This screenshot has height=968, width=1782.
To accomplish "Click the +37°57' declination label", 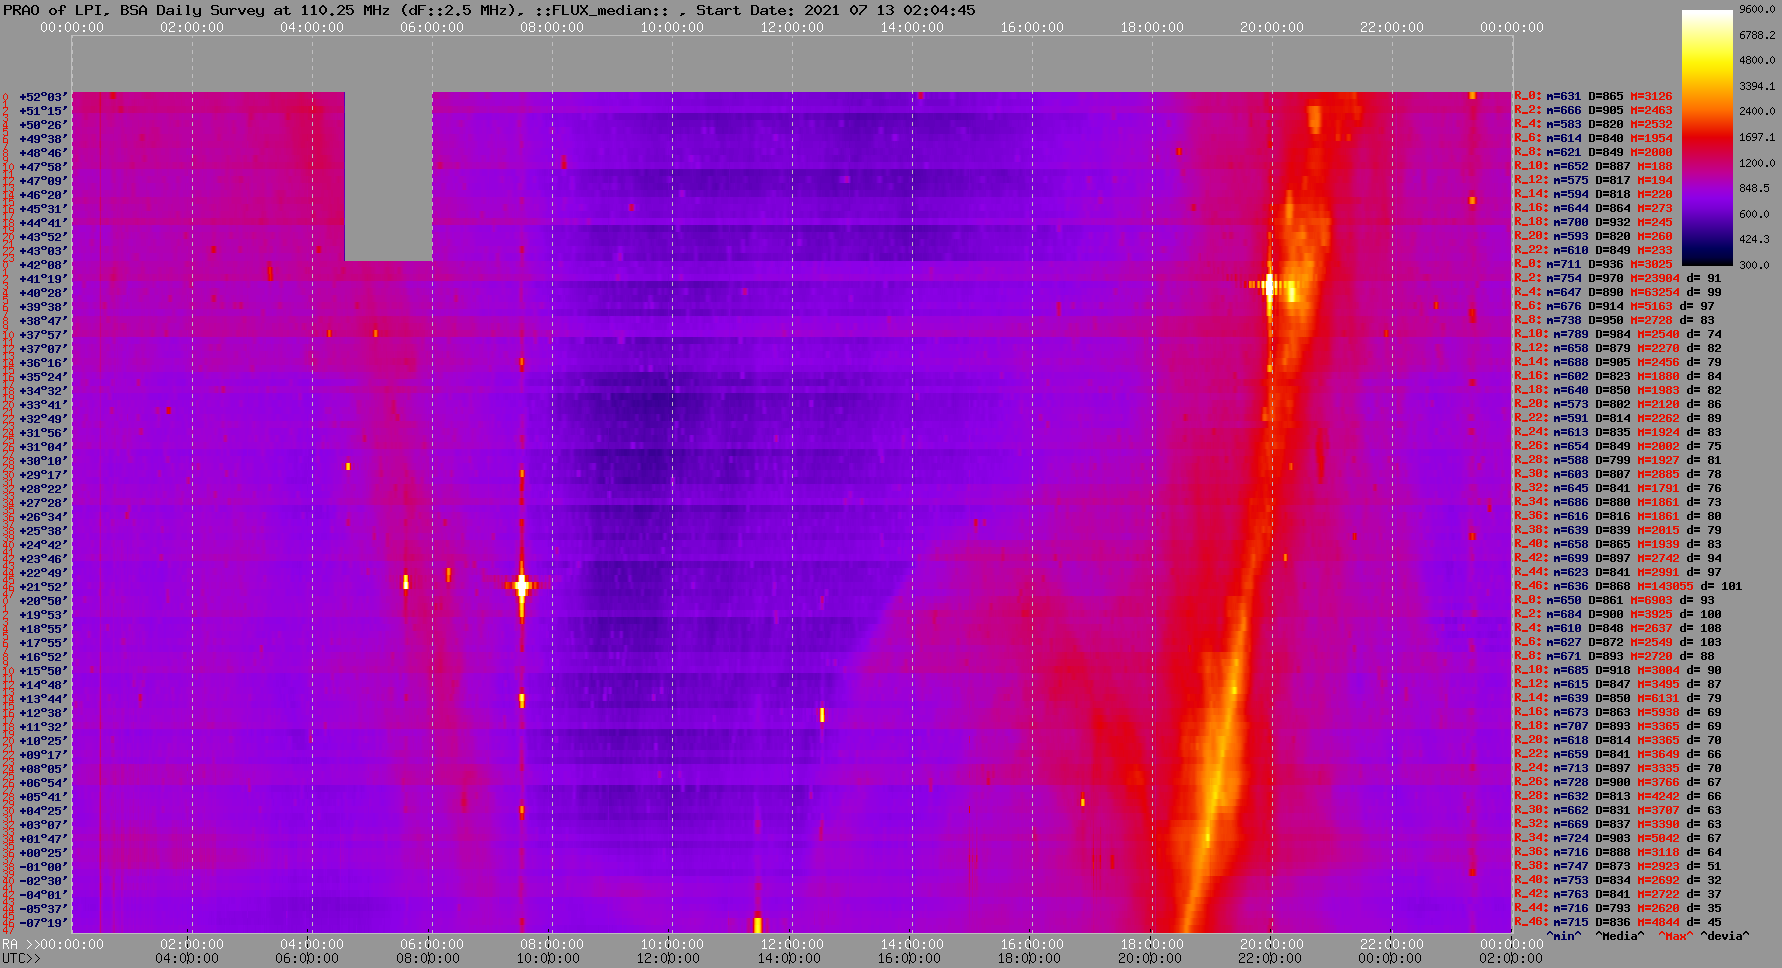I will [43, 335].
